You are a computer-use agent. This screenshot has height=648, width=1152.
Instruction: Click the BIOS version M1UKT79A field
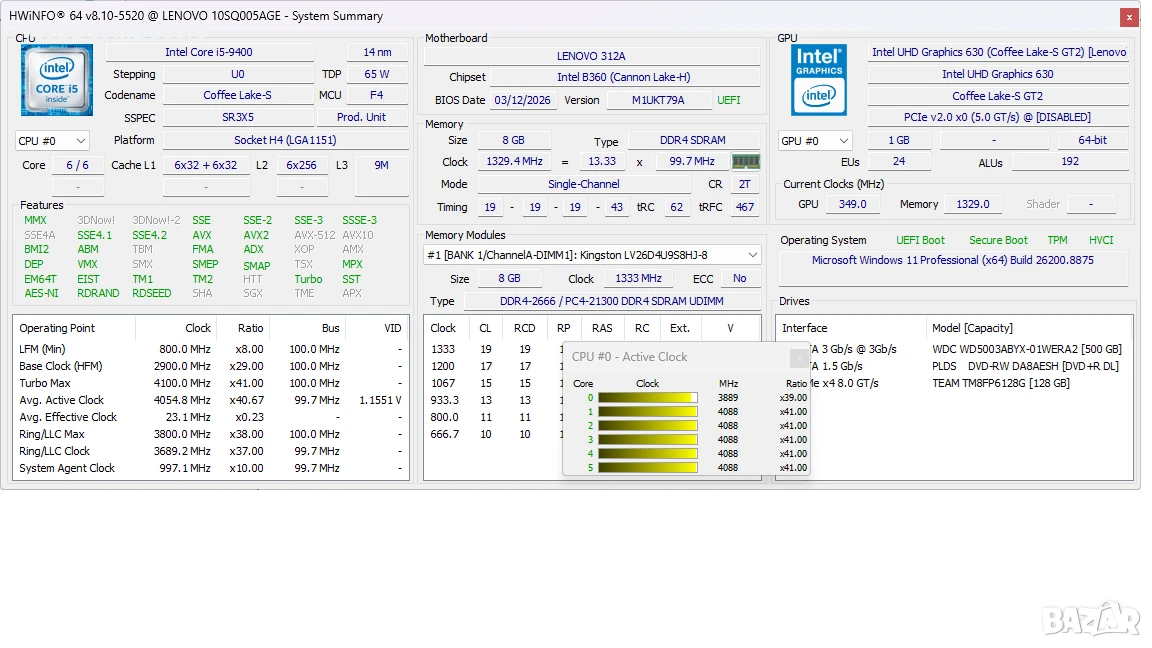[658, 101]
